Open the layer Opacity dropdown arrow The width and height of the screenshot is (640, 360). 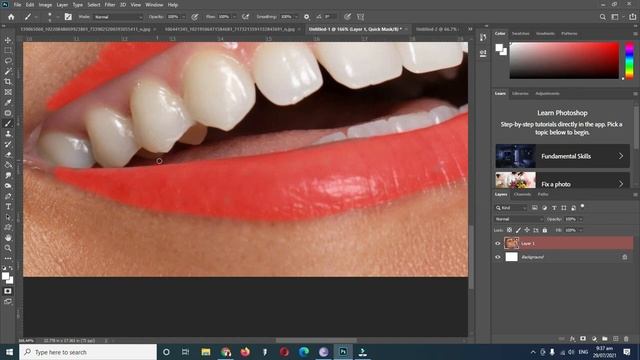tap(581, 219)
